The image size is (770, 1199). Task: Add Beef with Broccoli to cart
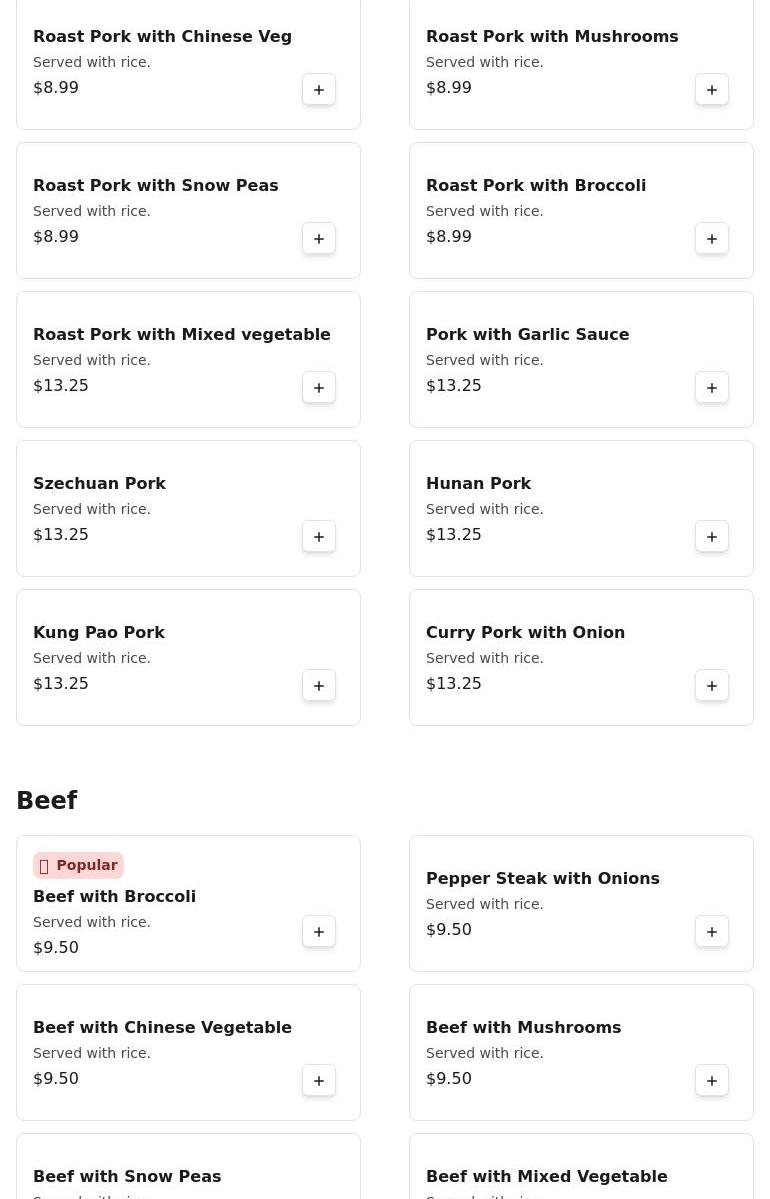[x=319, y=932]
